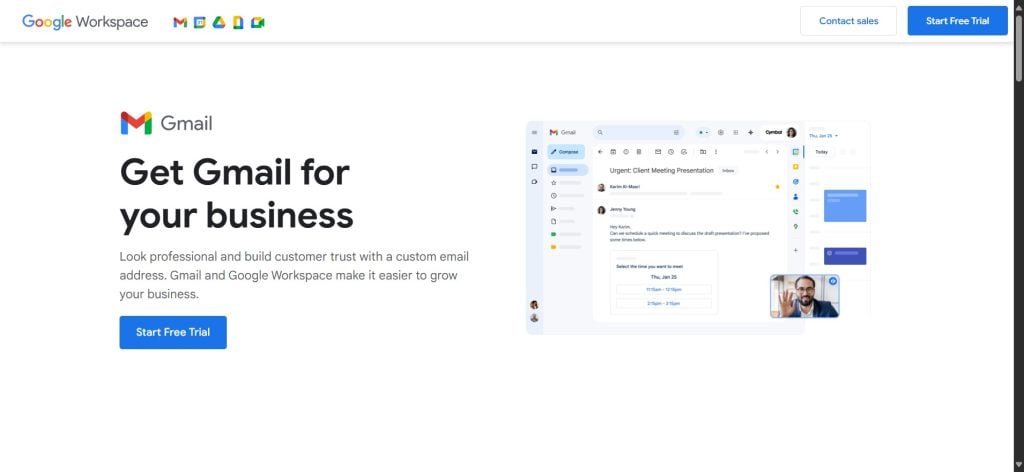Click the Gmail icon in header
The image size is (1024, 472).
180,22
